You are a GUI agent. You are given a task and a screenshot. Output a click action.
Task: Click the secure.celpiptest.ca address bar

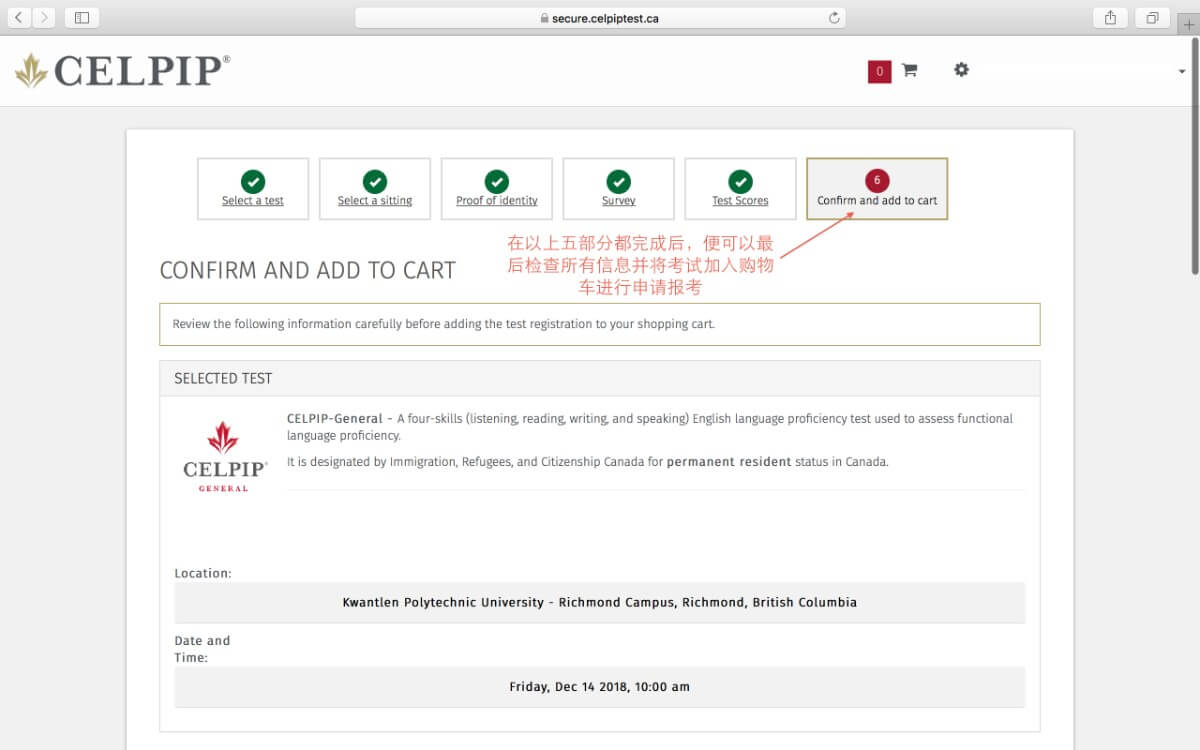(600, 18)
